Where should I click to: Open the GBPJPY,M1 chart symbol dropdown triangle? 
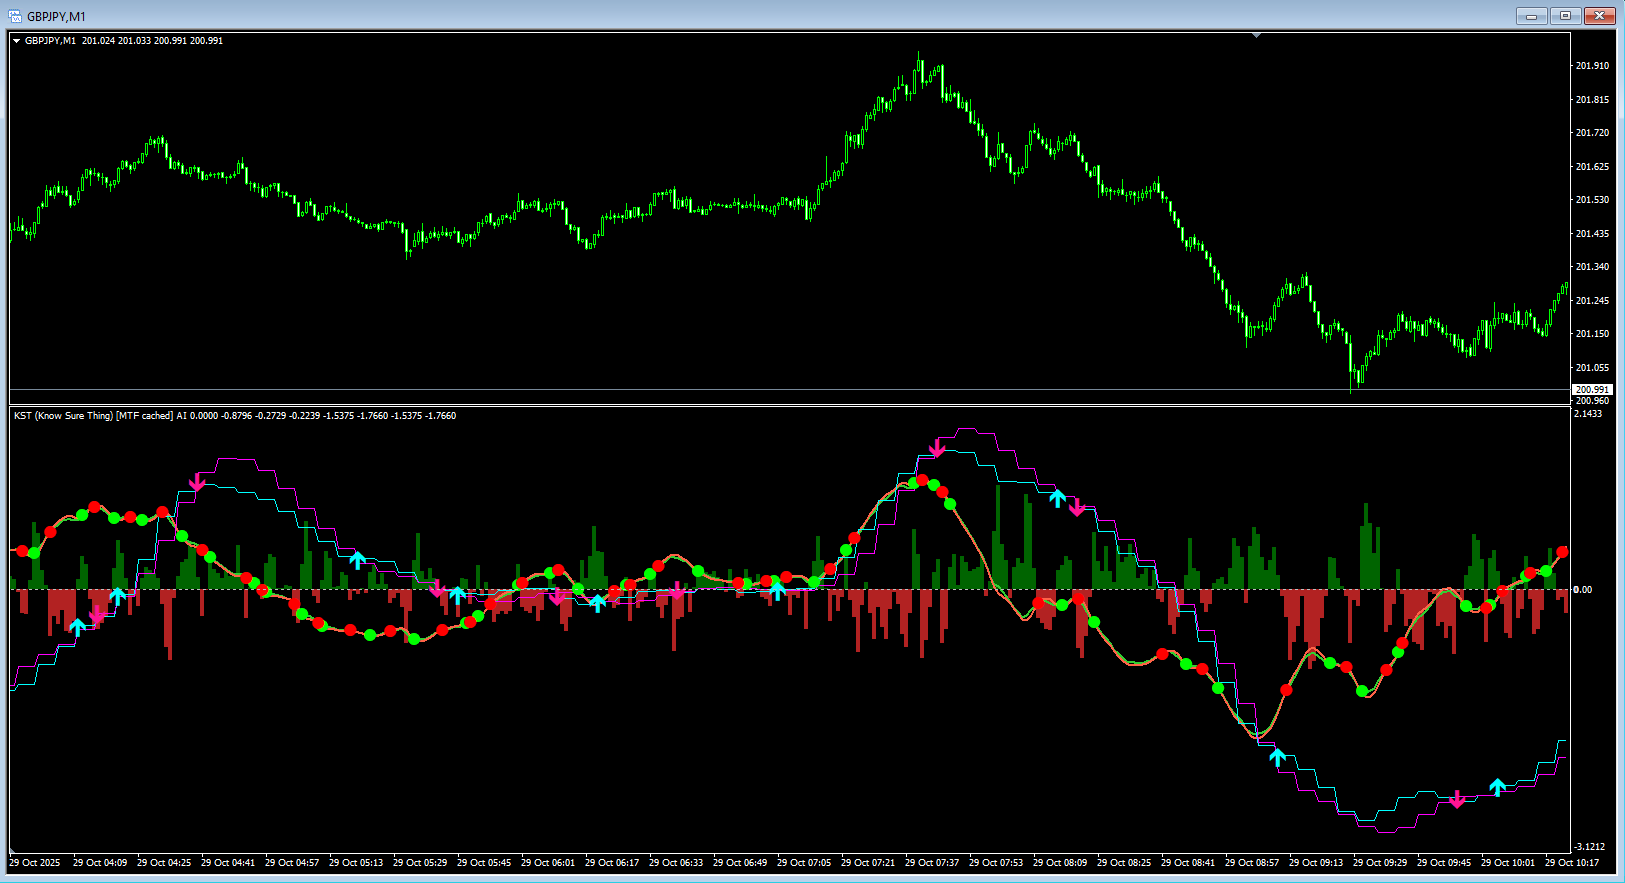(x=16, y=41)
